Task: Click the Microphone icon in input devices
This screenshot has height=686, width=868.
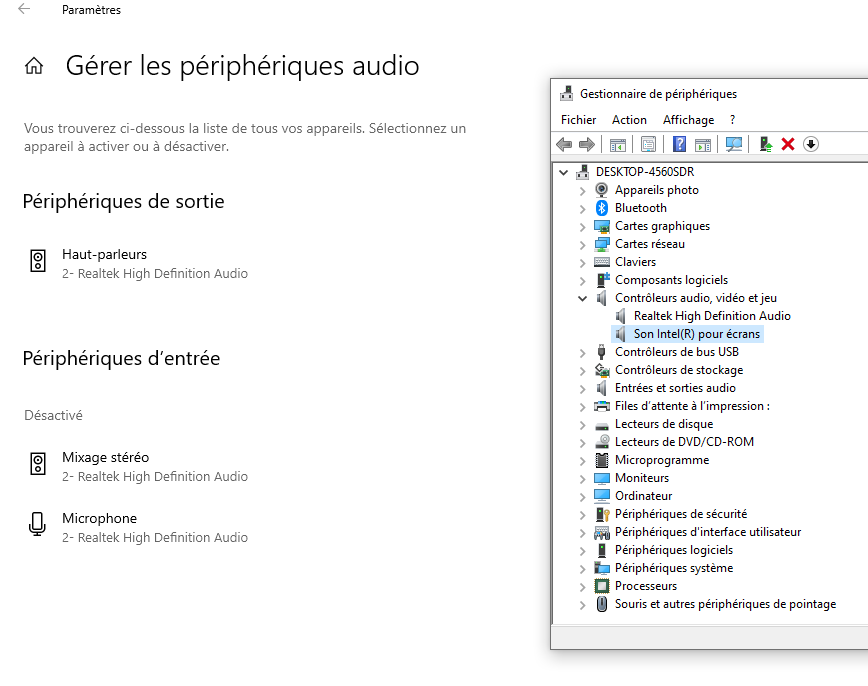Action: (37, 524)
